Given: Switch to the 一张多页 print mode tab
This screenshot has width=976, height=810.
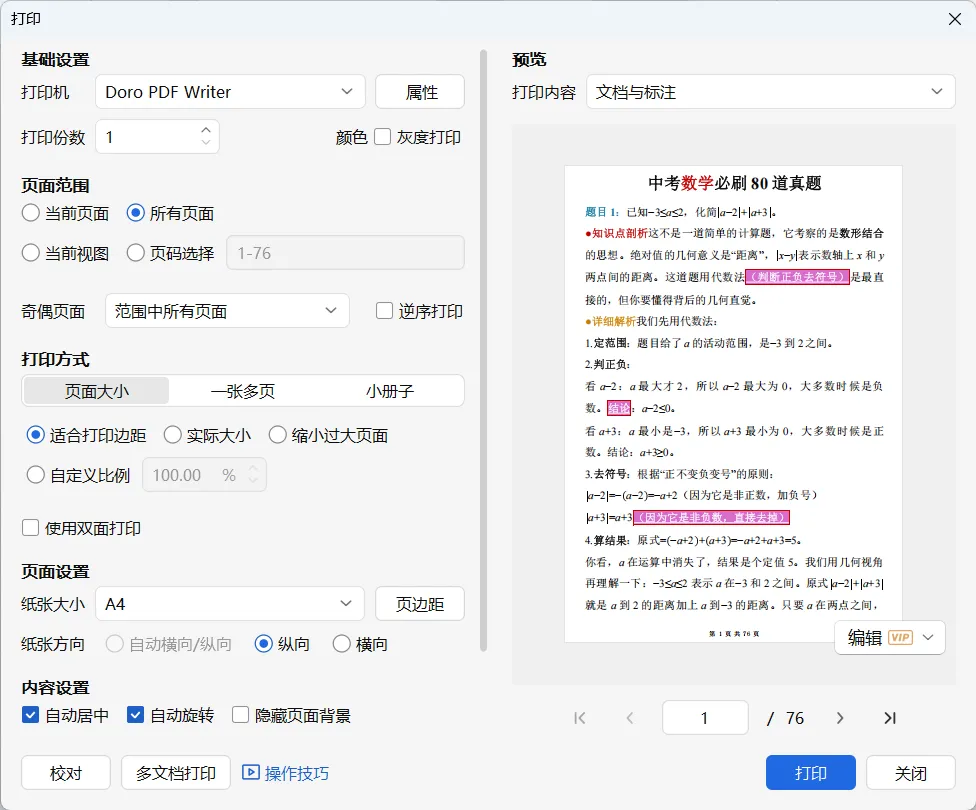Looking at the screenshot, I should [243, 390].
